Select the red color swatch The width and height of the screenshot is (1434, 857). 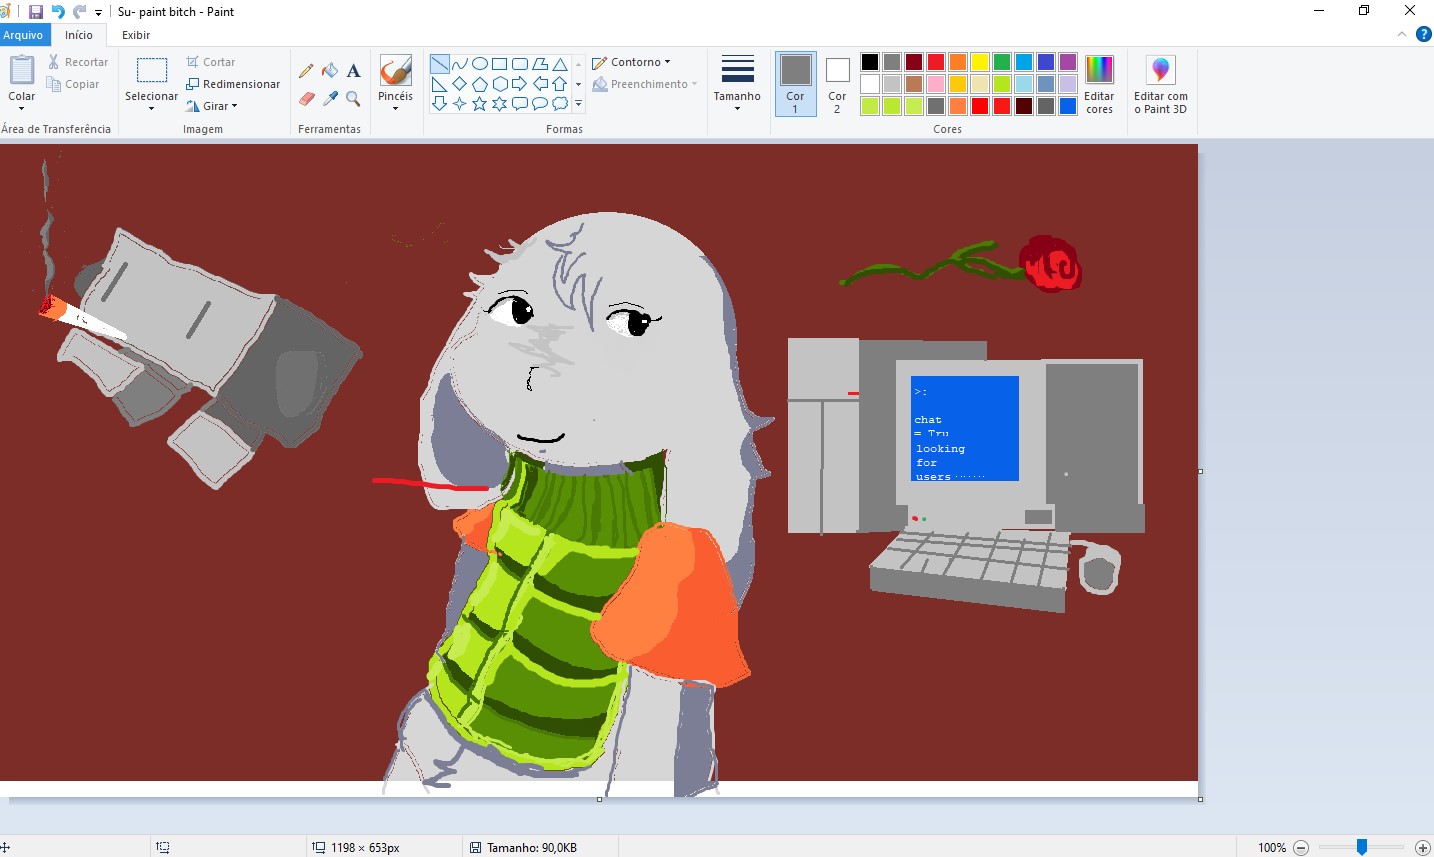point(934,60)
